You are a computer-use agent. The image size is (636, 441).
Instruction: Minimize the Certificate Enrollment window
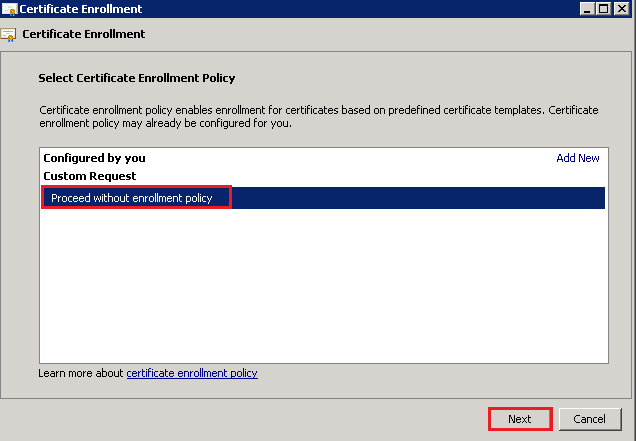point(588,9)
